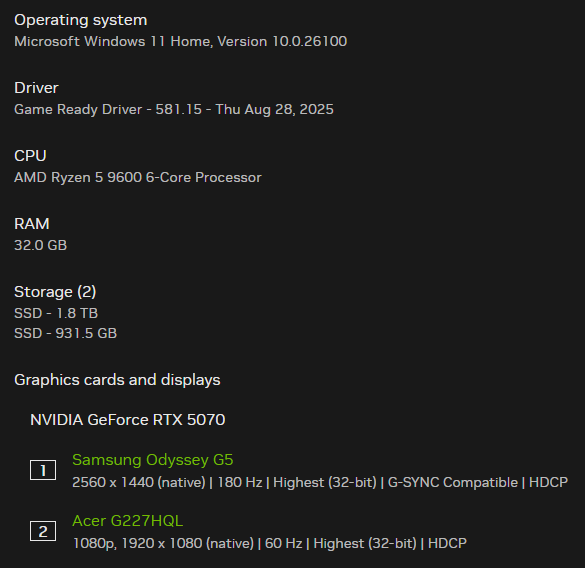585x568 pixels.
Task: Click the display 1 number icon
Action: click(43, 470)
